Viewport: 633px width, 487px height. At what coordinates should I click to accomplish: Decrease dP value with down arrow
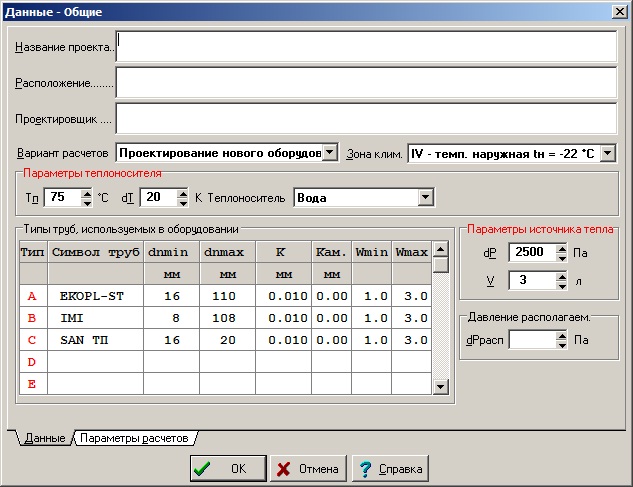click(562, 257)
